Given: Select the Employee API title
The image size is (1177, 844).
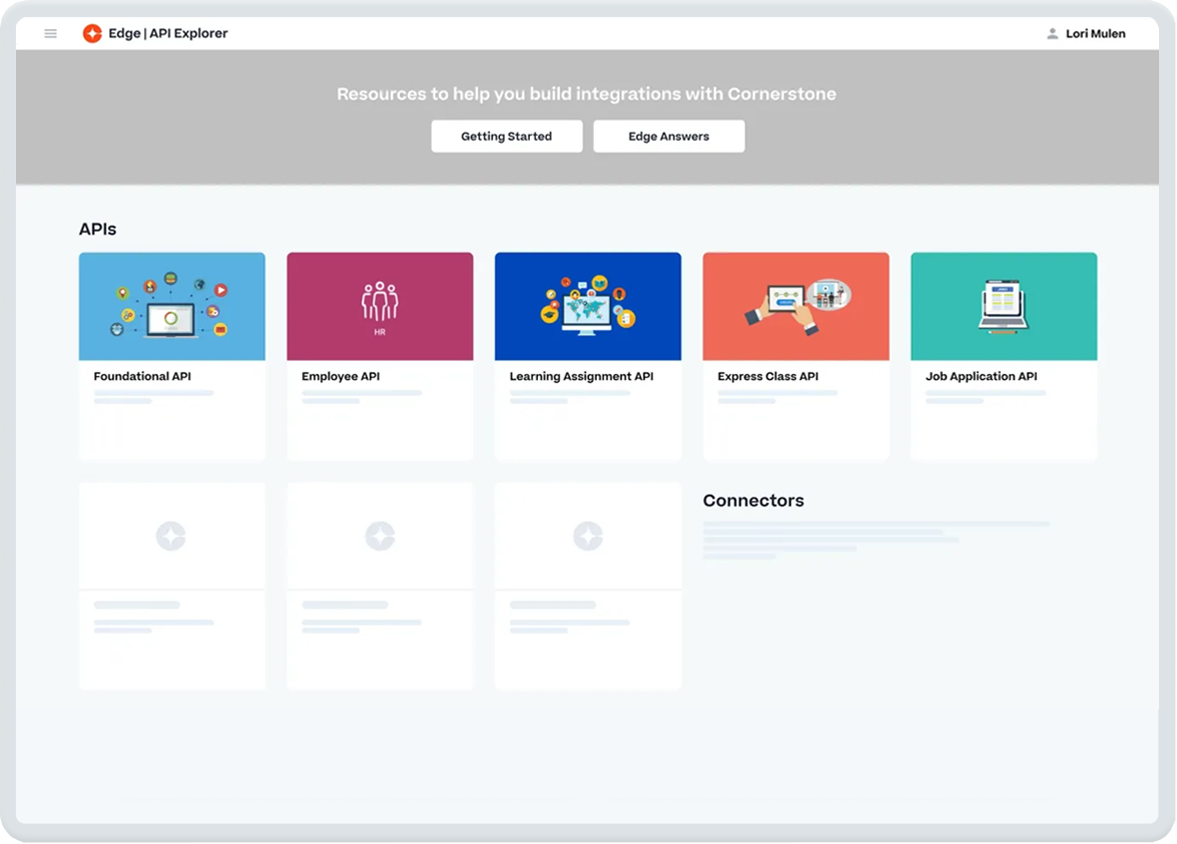Looking at the screenshot, I should [341, 376].
